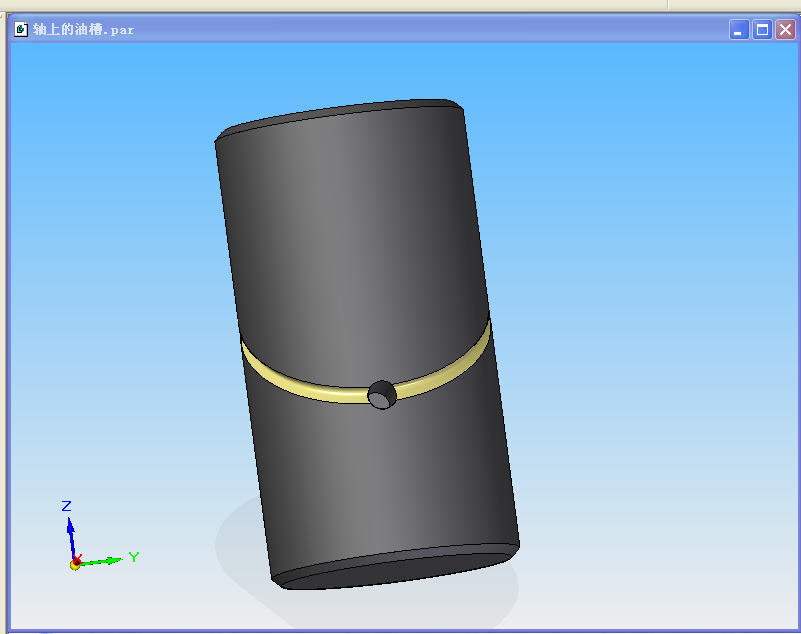Select the top chamfered face of cylinder

click(x=337, y=115)
